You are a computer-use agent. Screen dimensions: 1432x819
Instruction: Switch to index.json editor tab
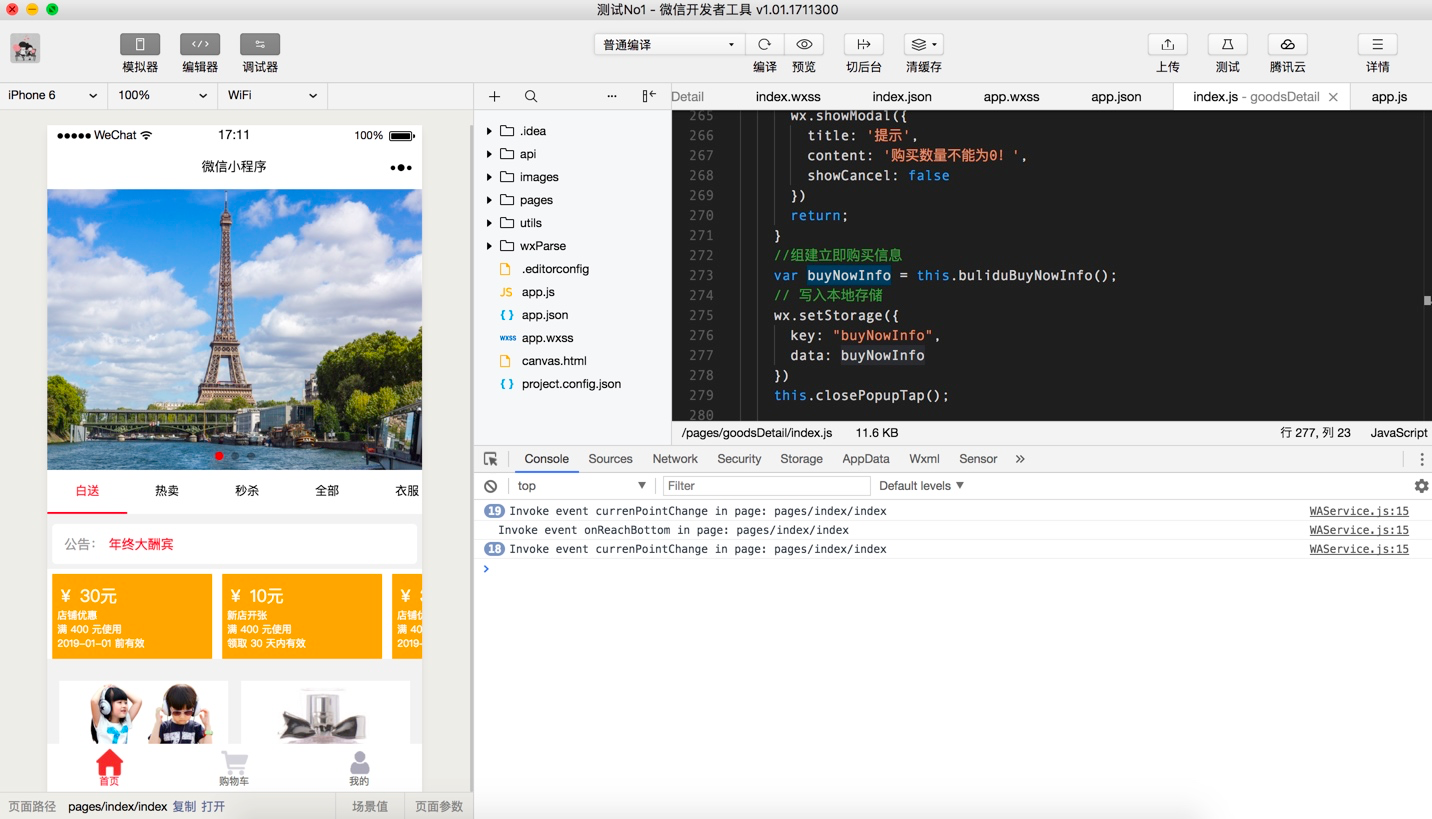pyautogui.click(x=902, y=97)
